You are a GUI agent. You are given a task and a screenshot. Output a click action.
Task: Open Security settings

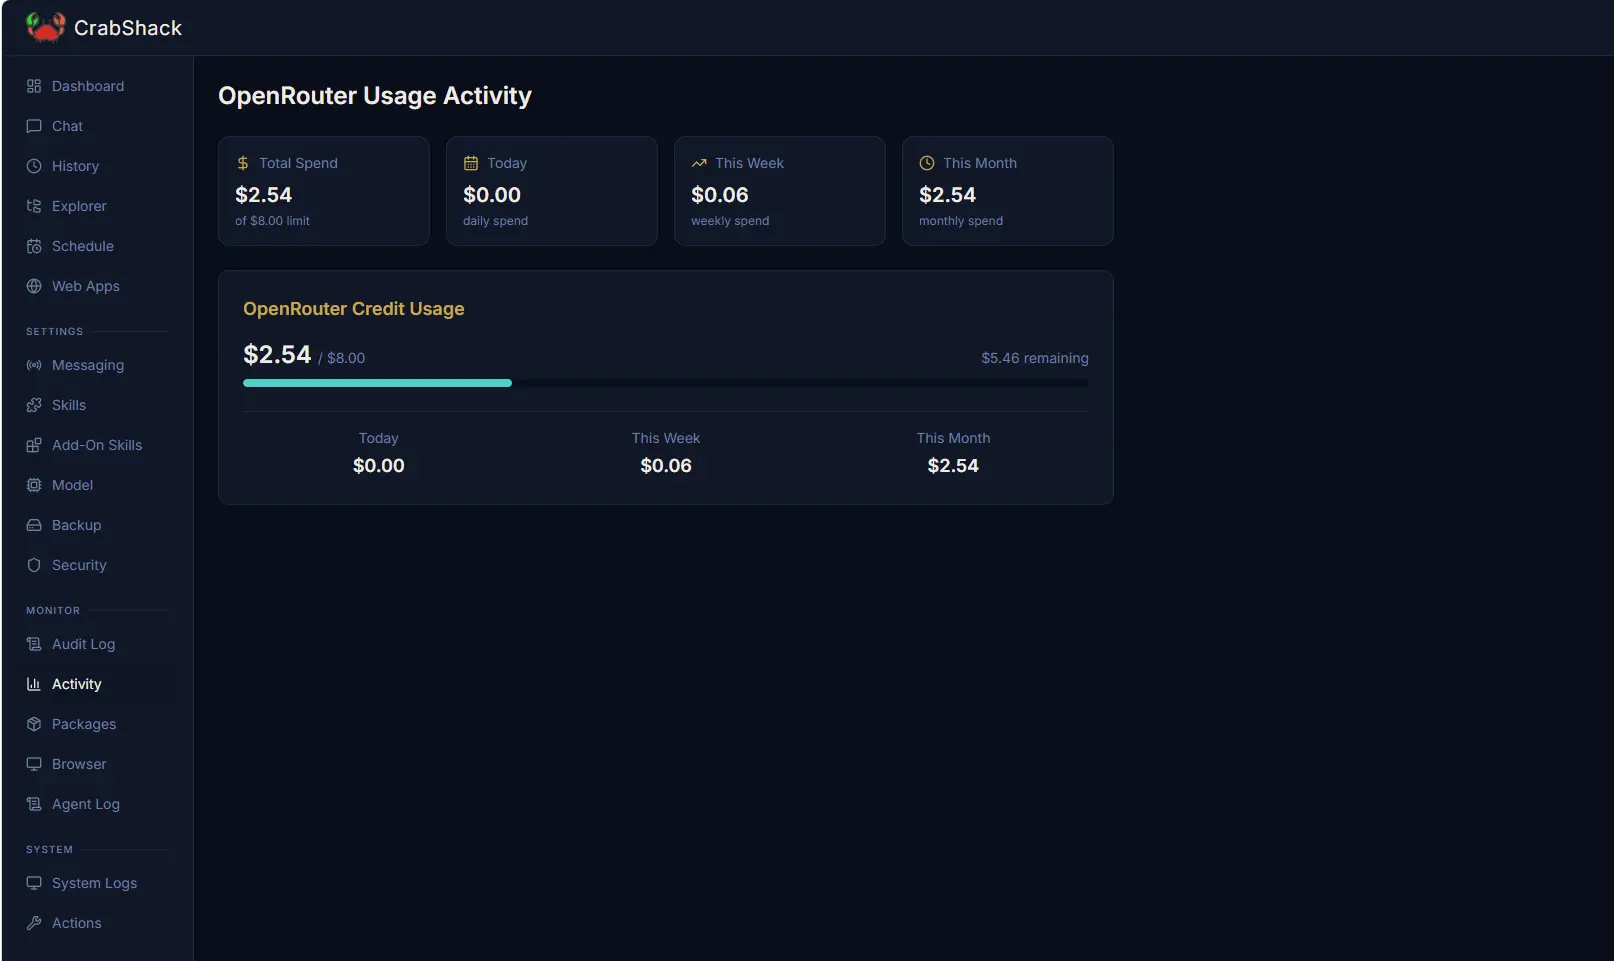pos(97,565)
